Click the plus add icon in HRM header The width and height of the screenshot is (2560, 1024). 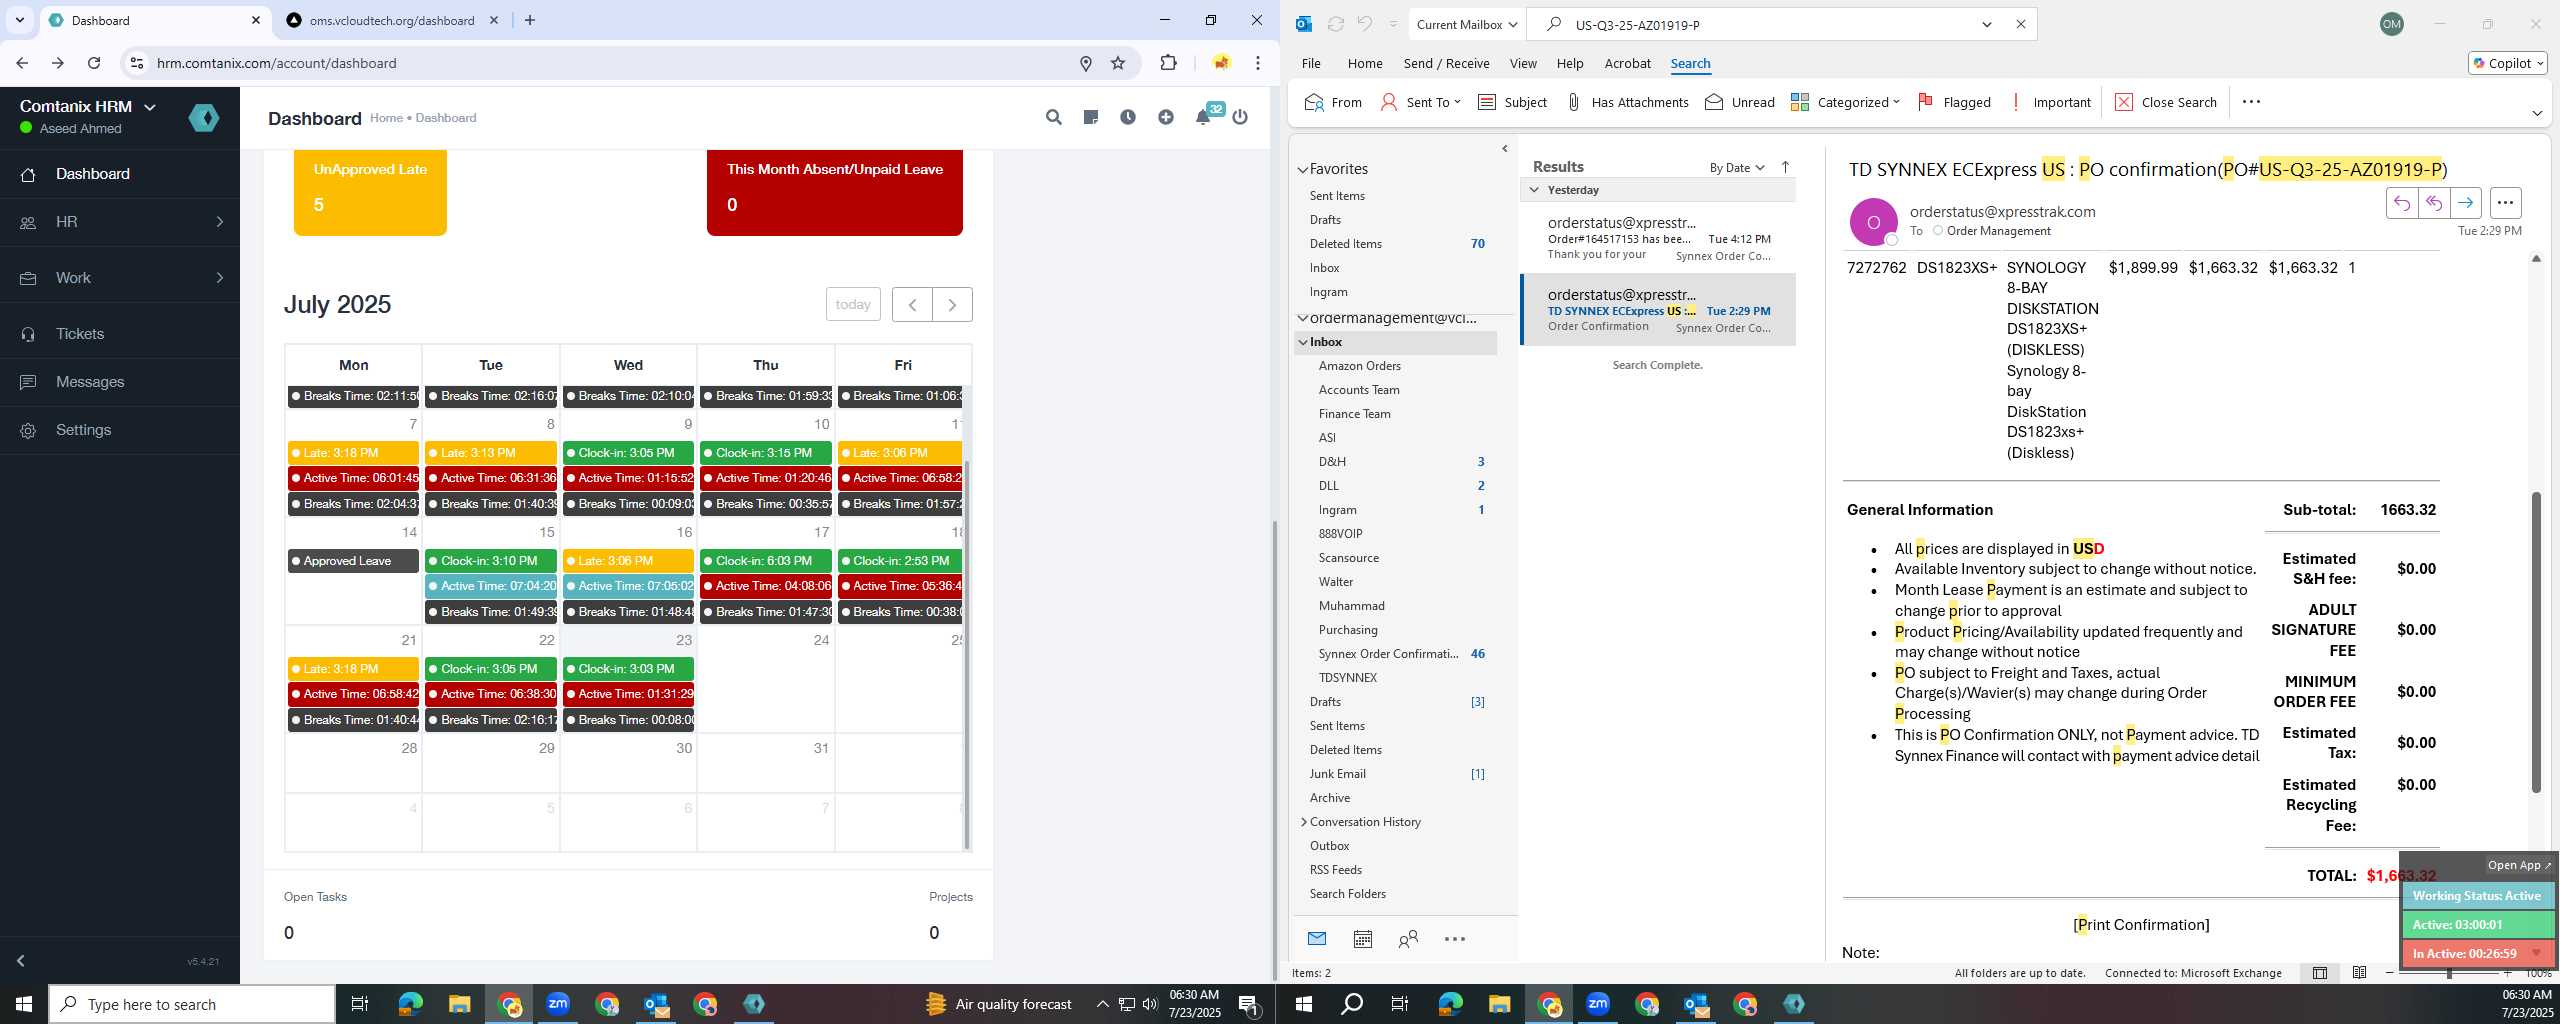point(1166,117)
